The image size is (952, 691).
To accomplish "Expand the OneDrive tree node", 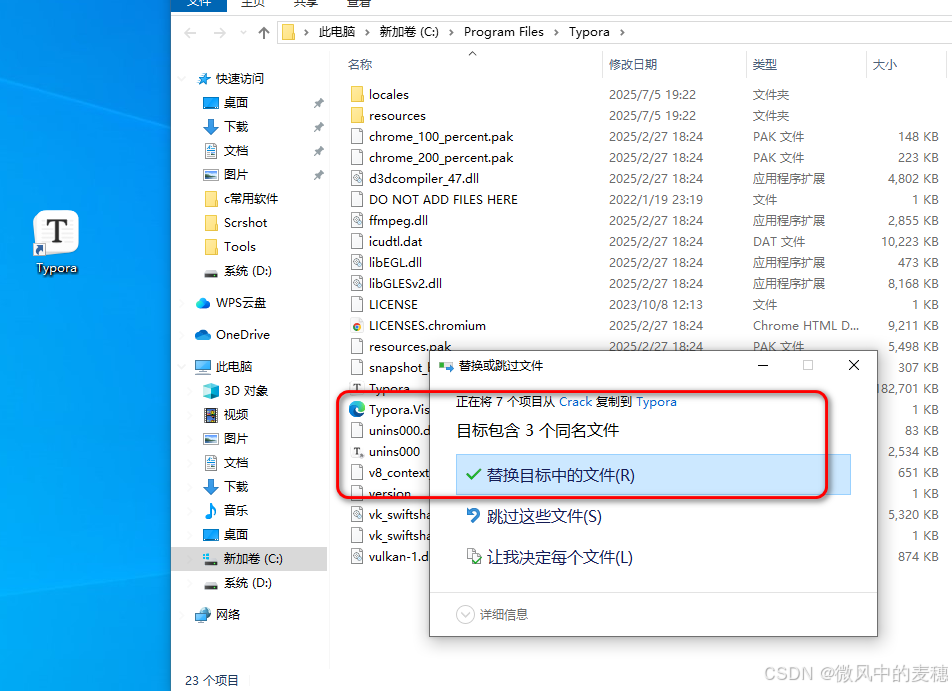I will coord(182,335).
